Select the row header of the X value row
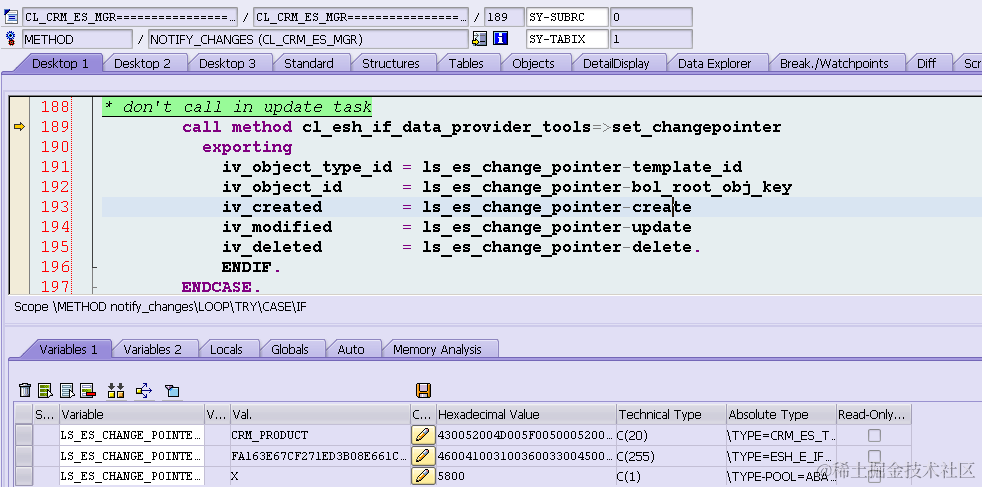 click(x=24, y=476)
